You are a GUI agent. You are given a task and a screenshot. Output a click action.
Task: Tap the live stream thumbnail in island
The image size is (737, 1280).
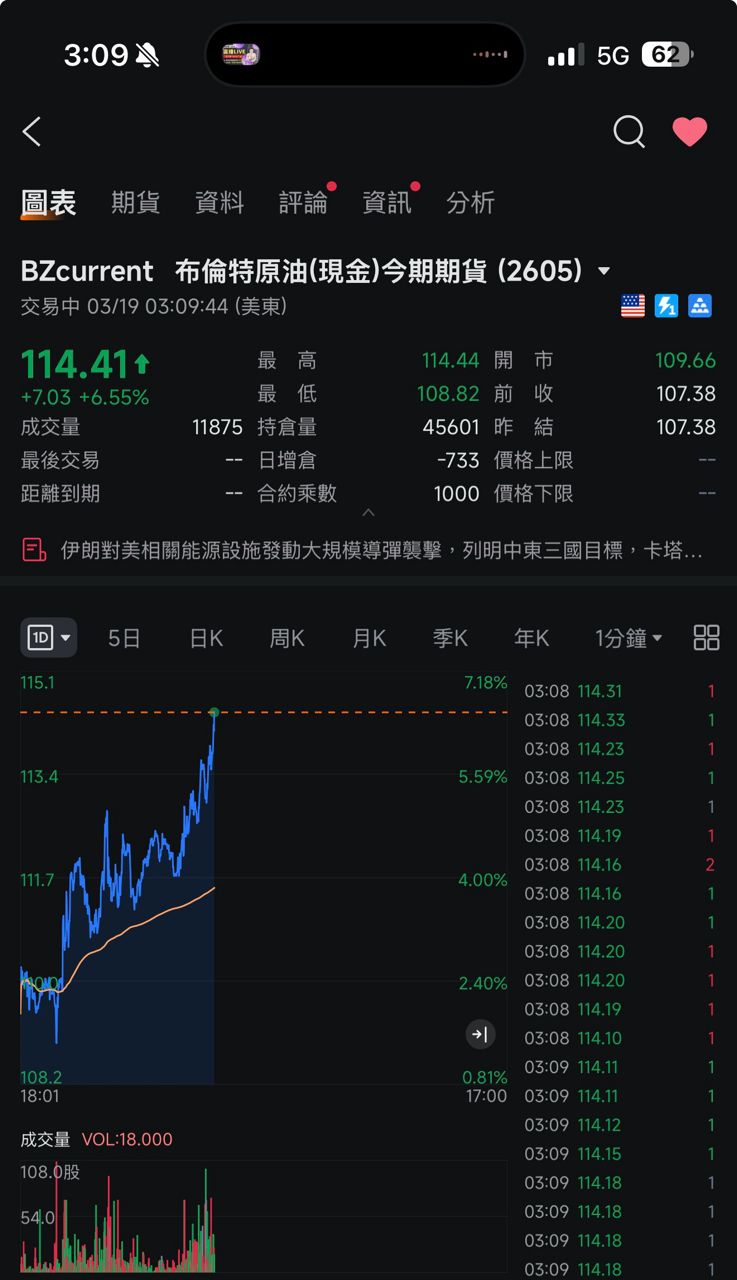point(241,54)
